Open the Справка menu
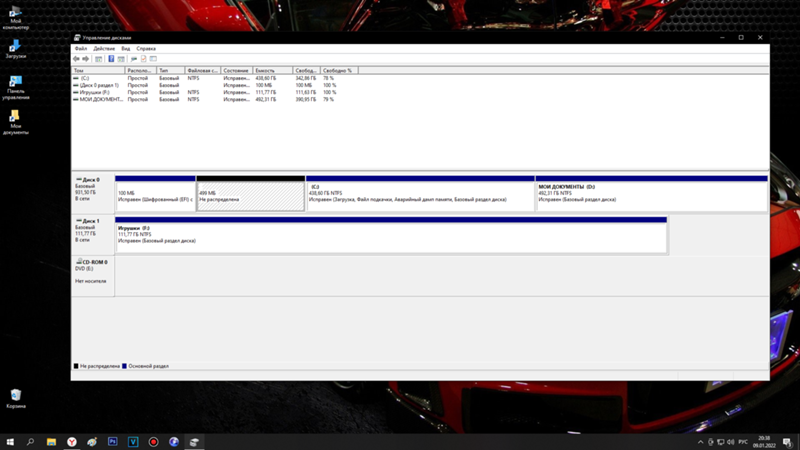This screenshot has height=450, width=800. click(x=146, y=48)
